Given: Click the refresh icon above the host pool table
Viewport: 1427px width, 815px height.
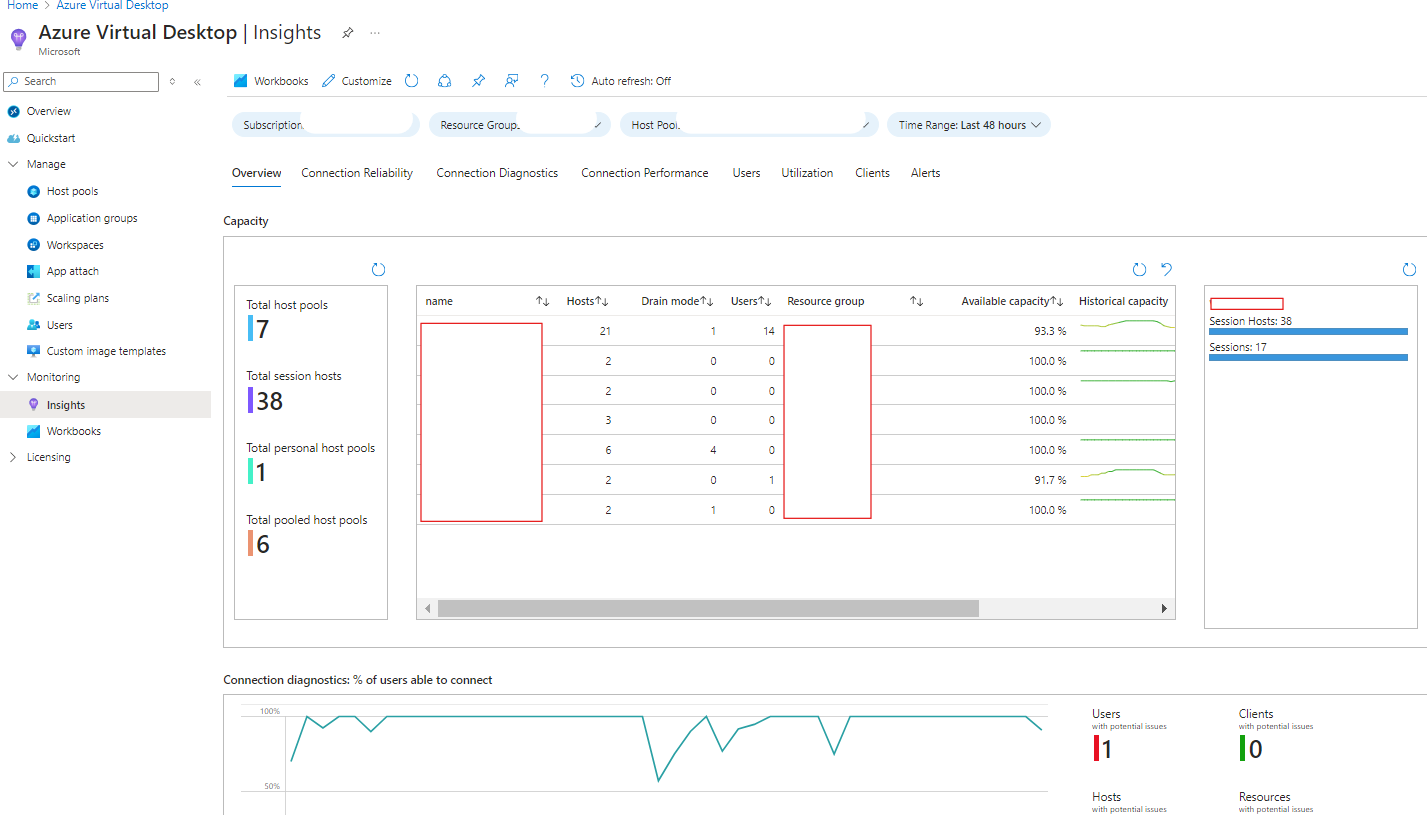Looking at the screenshot, I should tap(1139, 269).
